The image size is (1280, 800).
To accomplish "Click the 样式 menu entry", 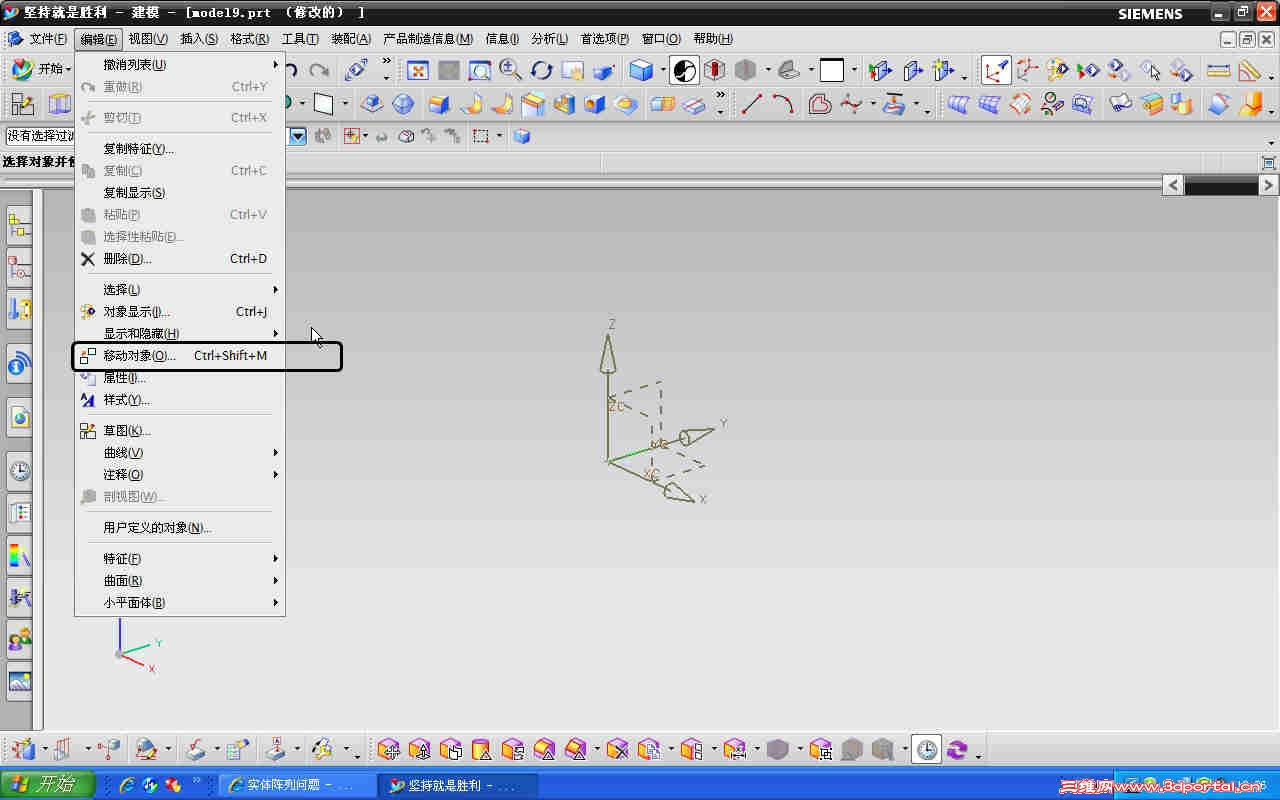I will [x=180, y=400].
